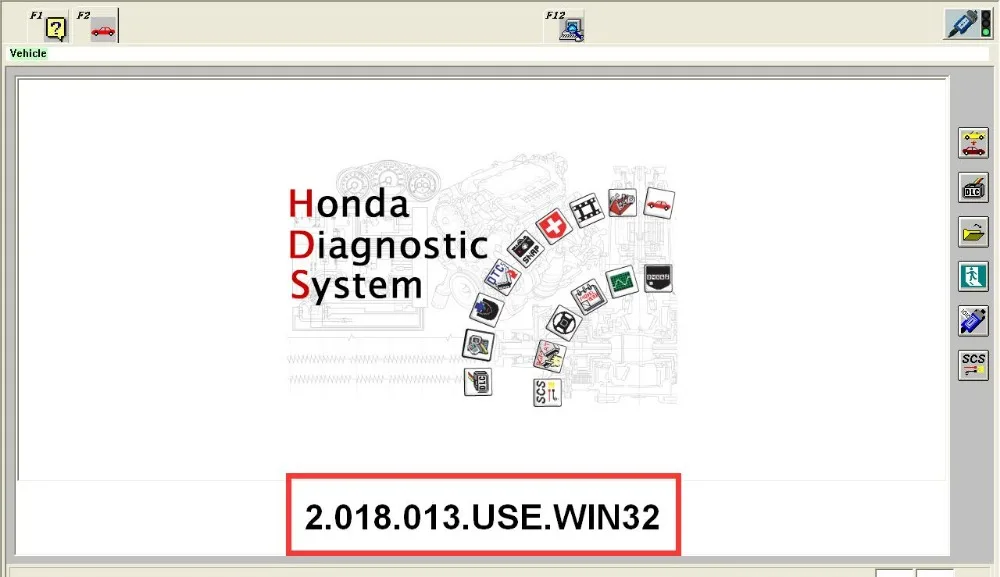Select new vehicle with yellow and red cars icon
1000x577 pixels.
pyautogui.click(x=973, y=143)
